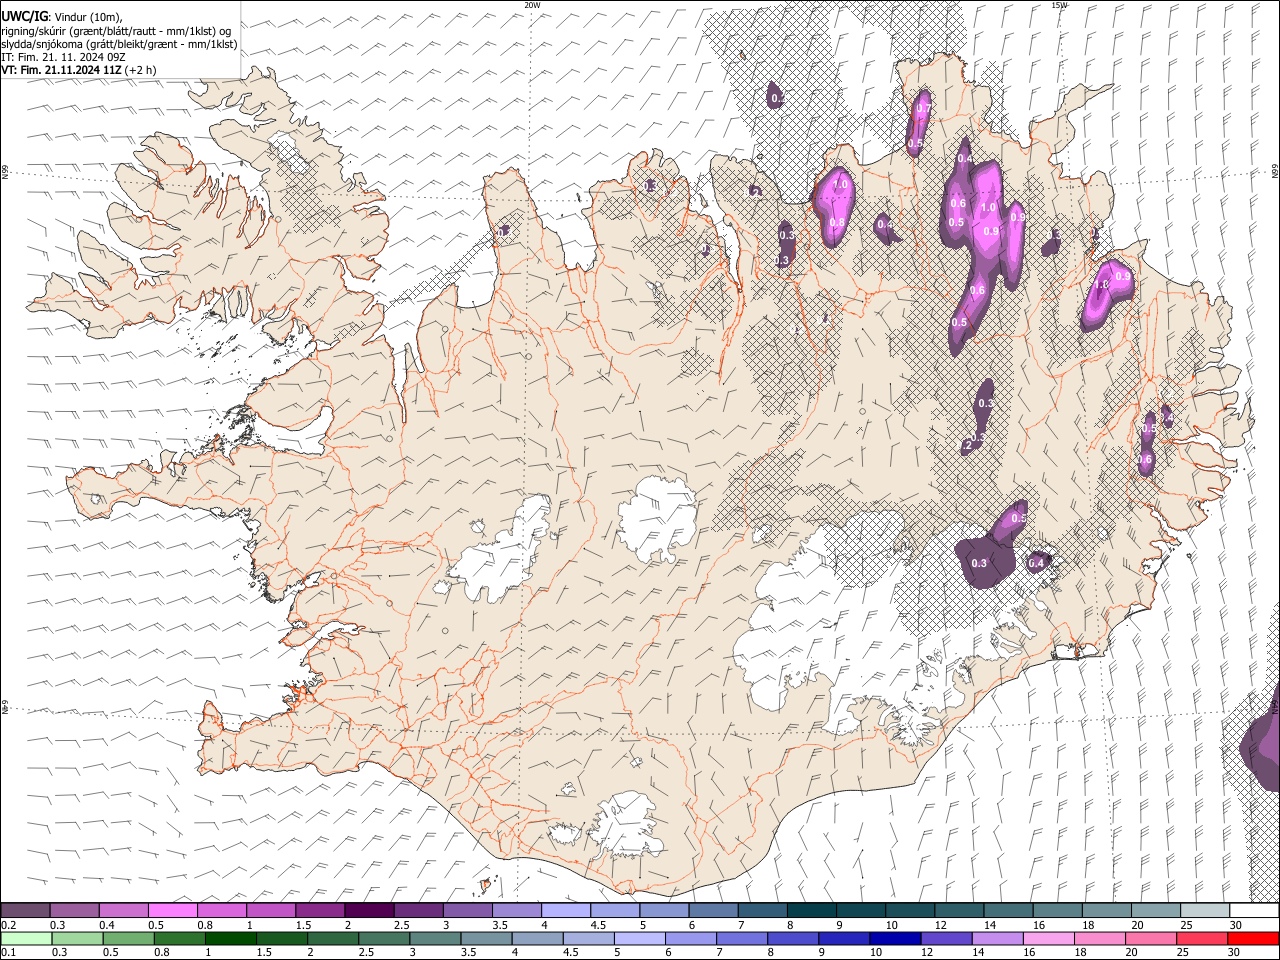Select top legend swatch starting at 0.2
The width and height of the screenshot is (1280, 960).
[x=25, y=911]
